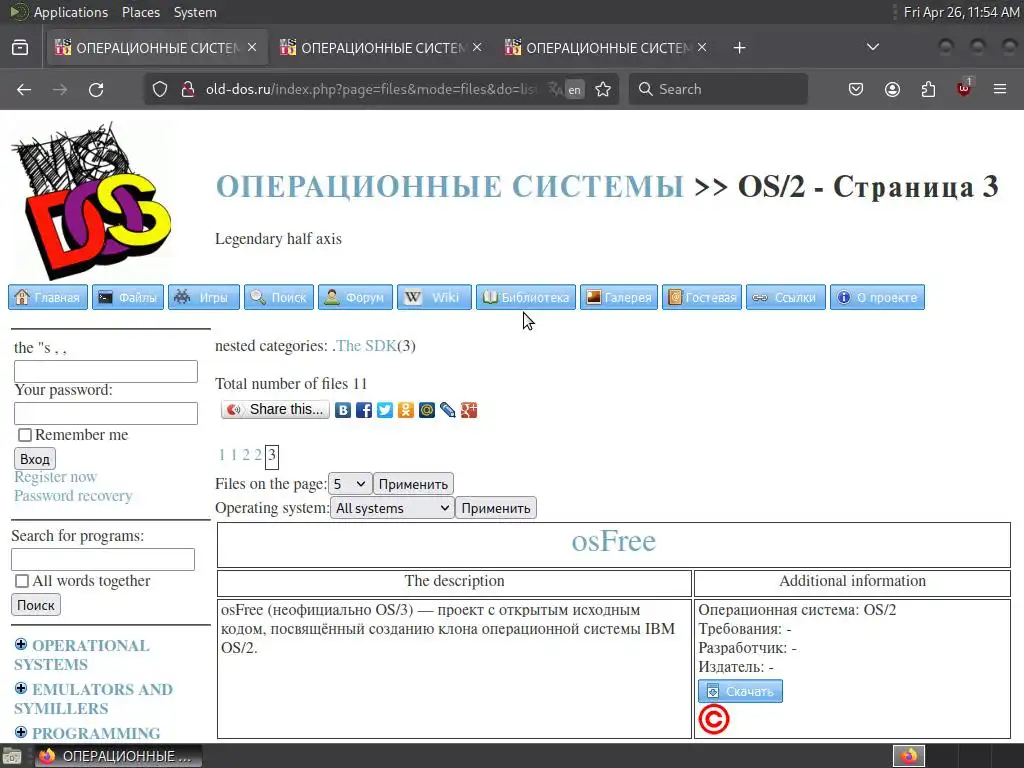Focus the Search for programs field
The image size is (1024, 768).
tap(103, 560)
